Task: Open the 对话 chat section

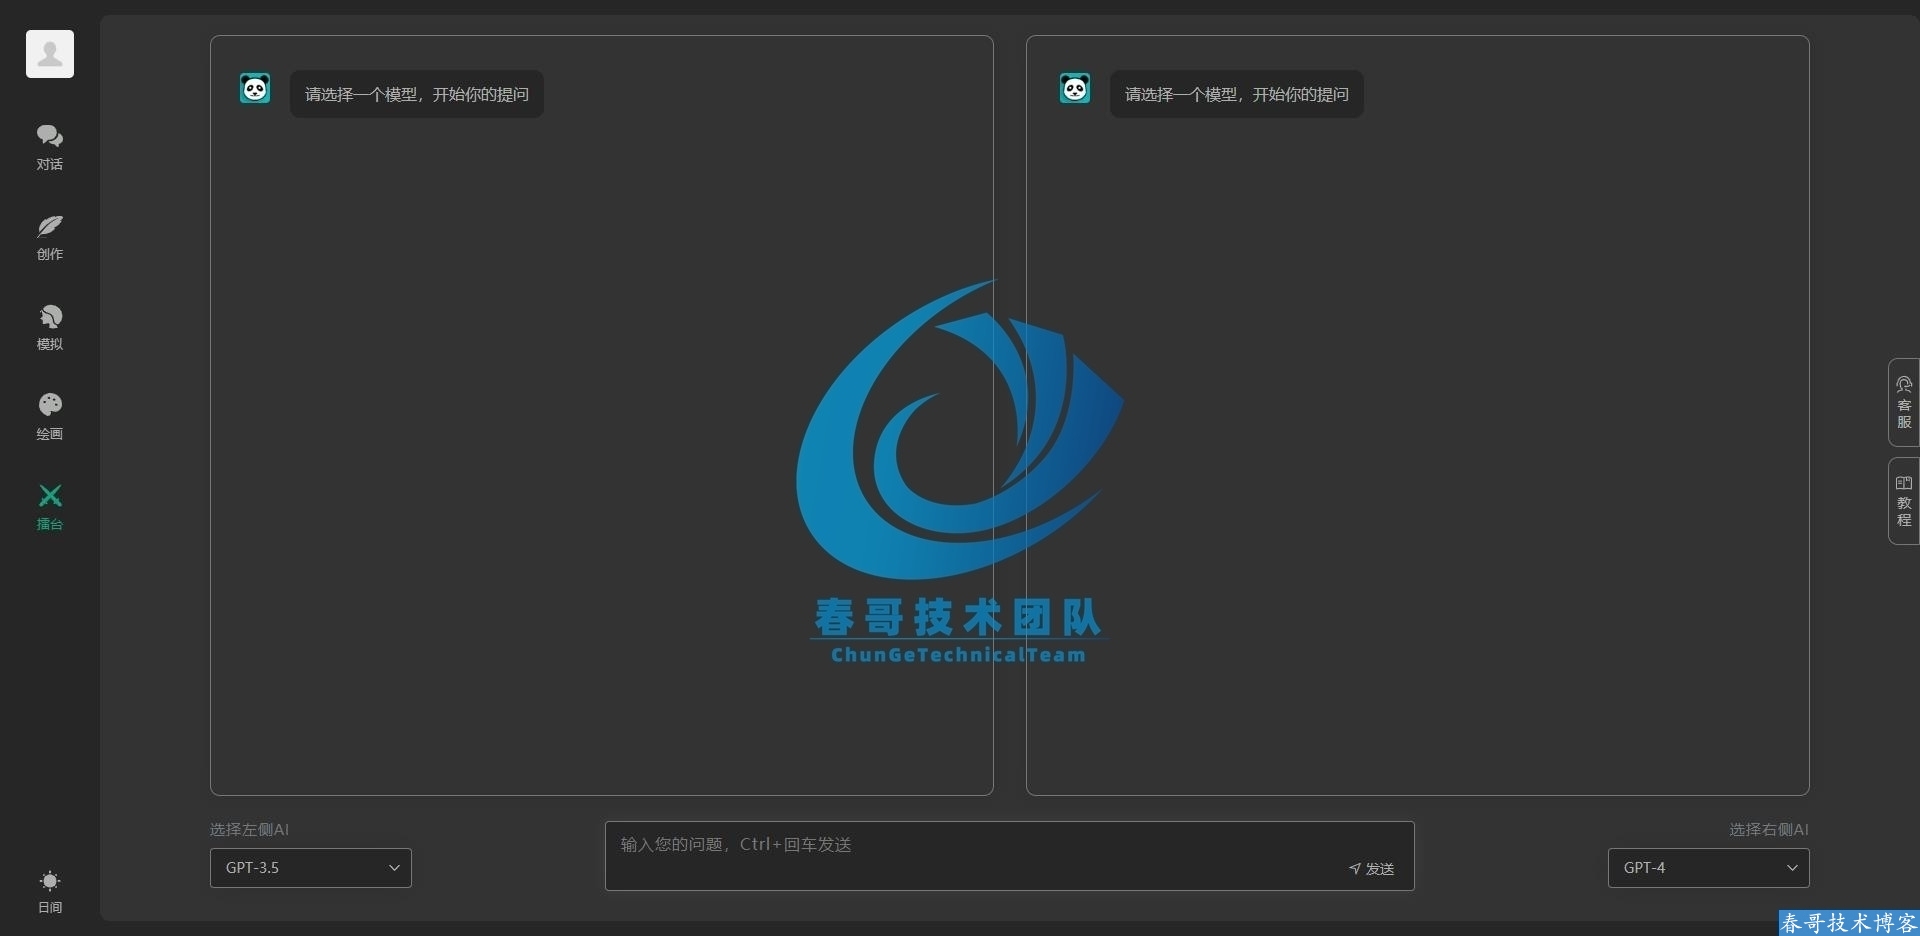Action: [x=50, y=146]
